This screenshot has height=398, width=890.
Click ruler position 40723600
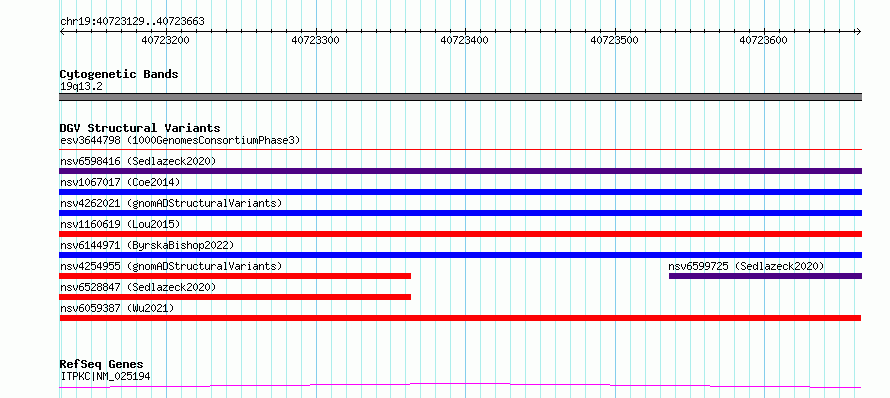pyautogui.click(x=764, y=40)
